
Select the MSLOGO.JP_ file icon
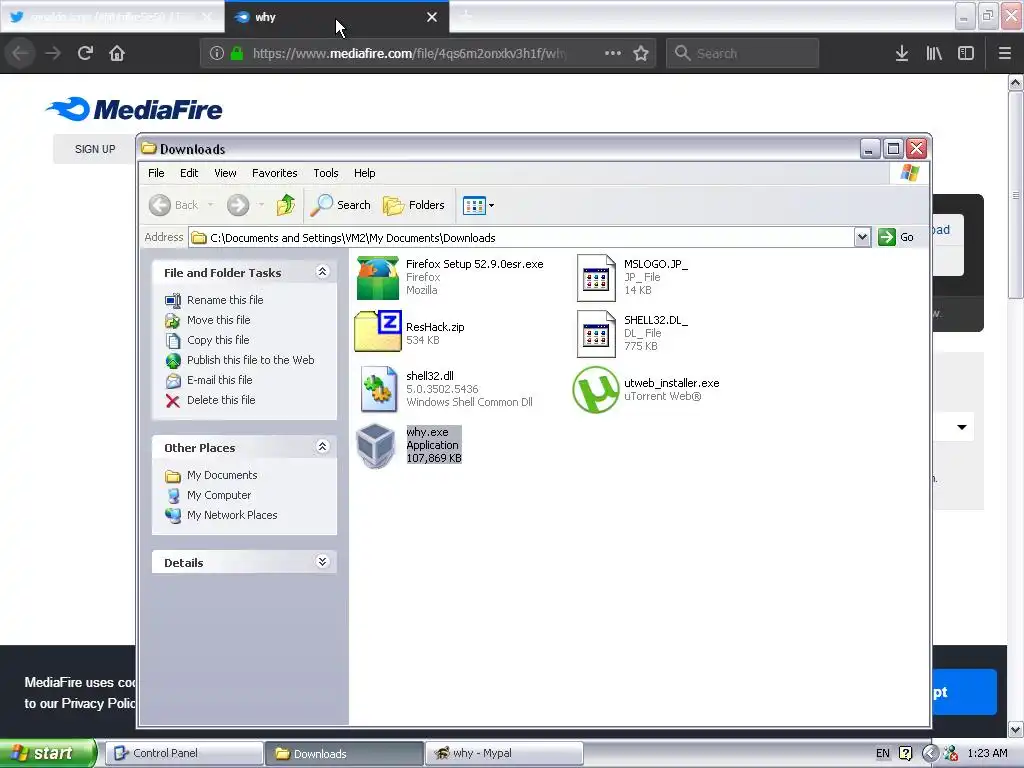click(596, 278)
